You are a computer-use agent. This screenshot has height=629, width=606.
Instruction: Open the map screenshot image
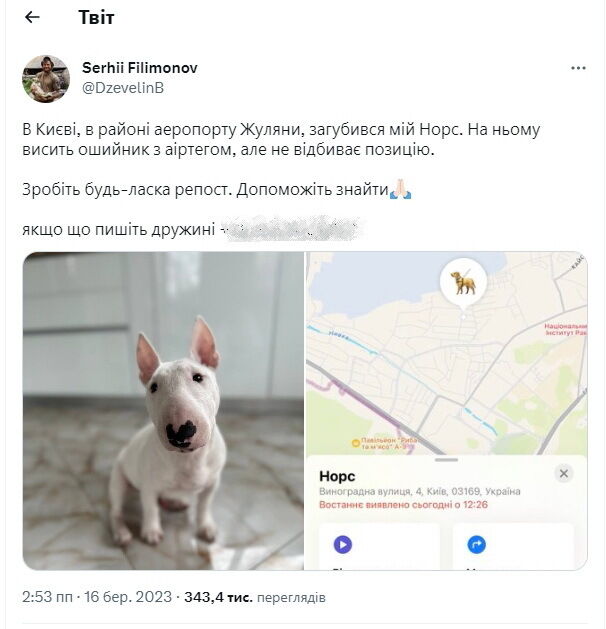click(x=446, y=410)
